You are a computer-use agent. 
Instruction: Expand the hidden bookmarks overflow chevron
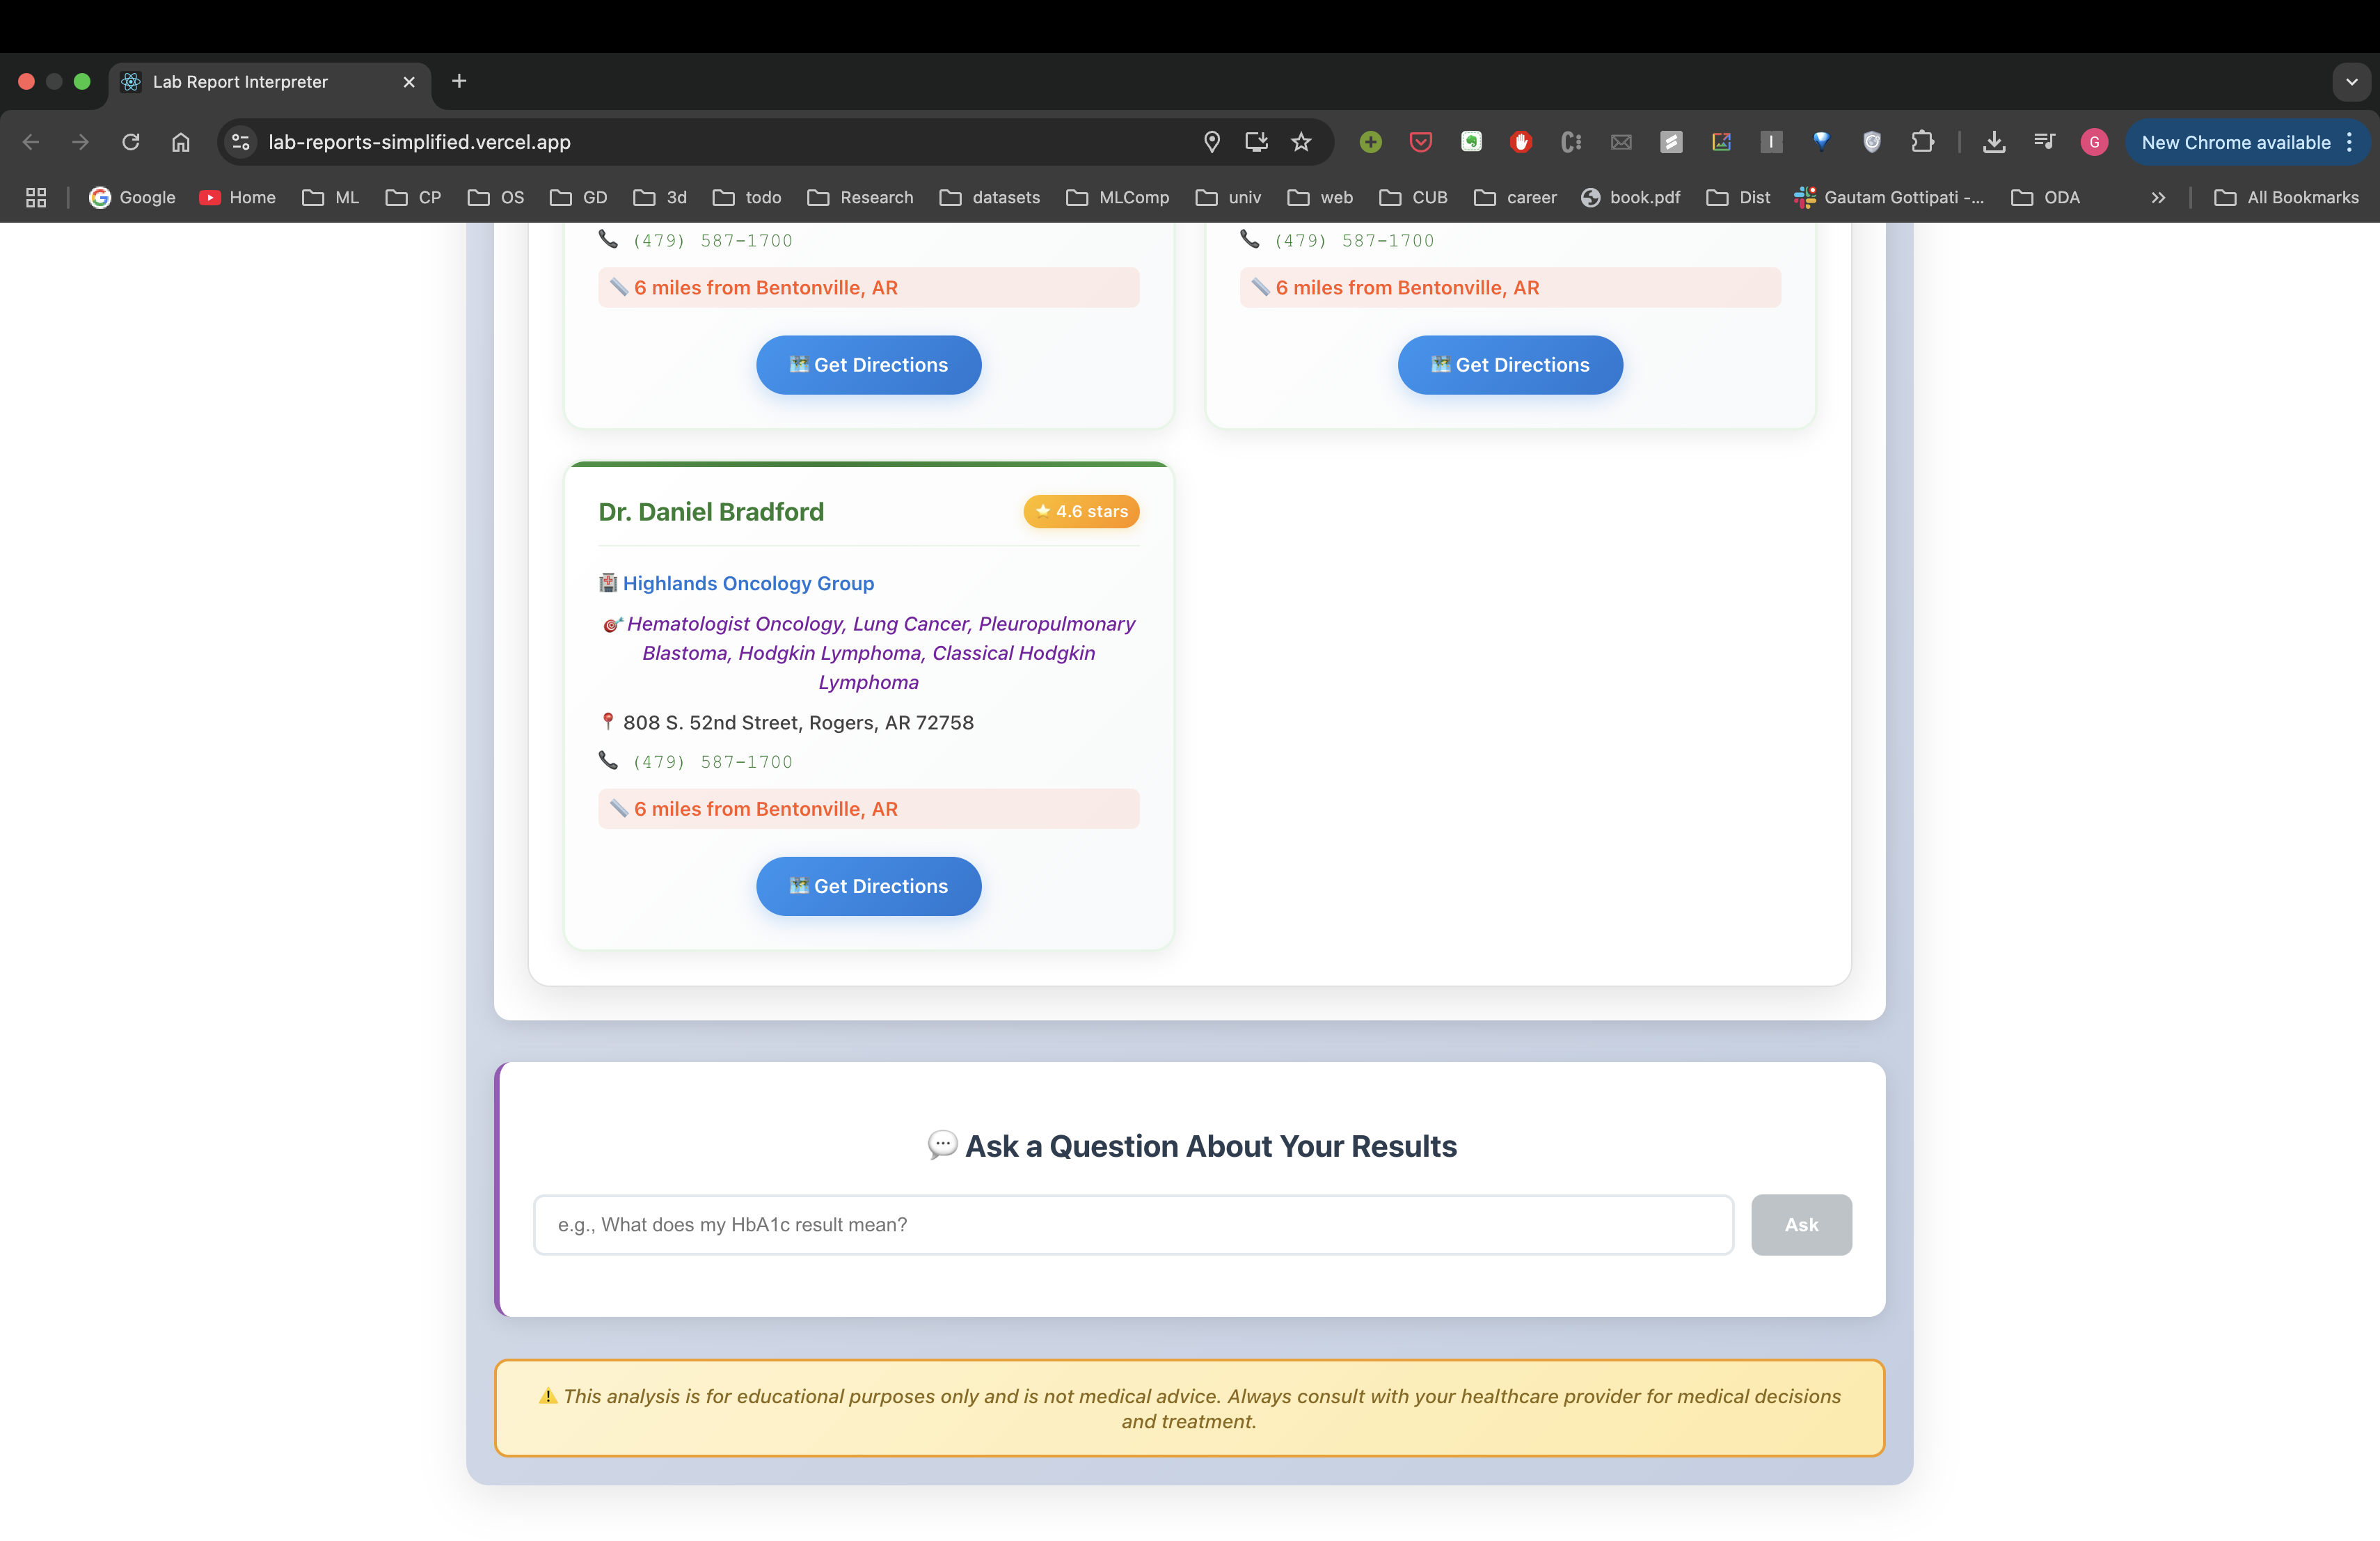tap(2158, 198)
